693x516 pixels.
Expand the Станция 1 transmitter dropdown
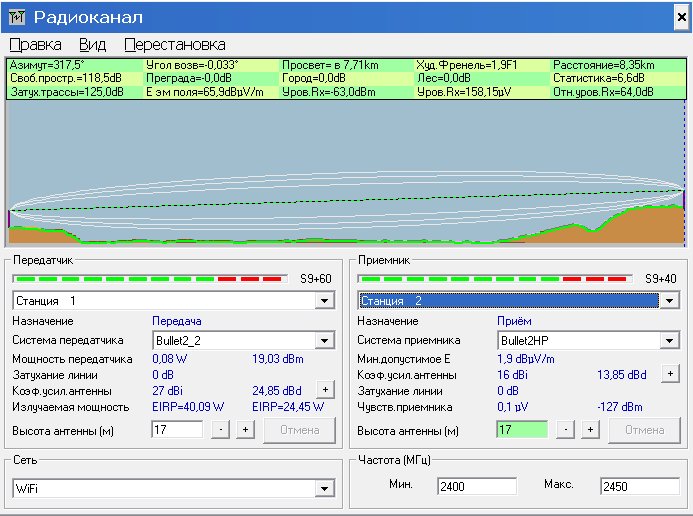pos(324,301)
